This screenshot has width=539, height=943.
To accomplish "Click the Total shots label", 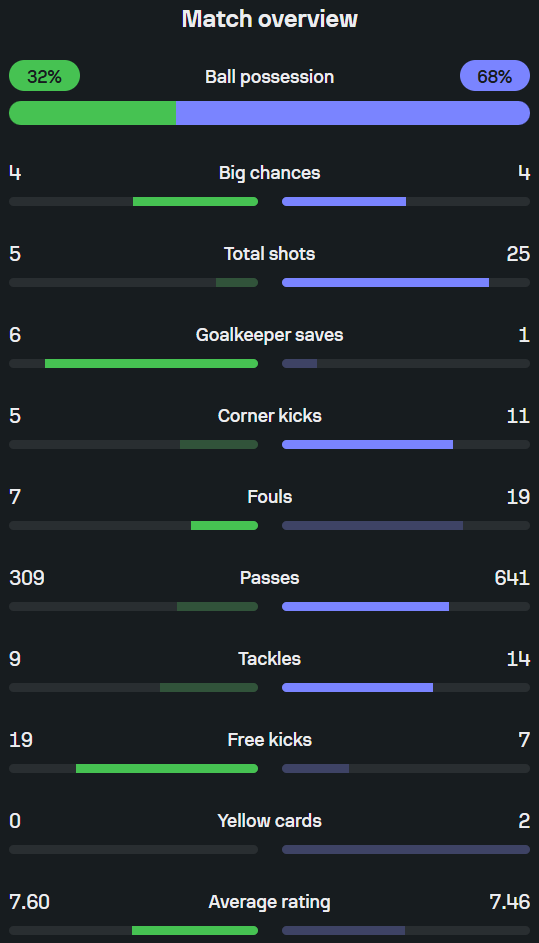I will click(x=270, y=254).
